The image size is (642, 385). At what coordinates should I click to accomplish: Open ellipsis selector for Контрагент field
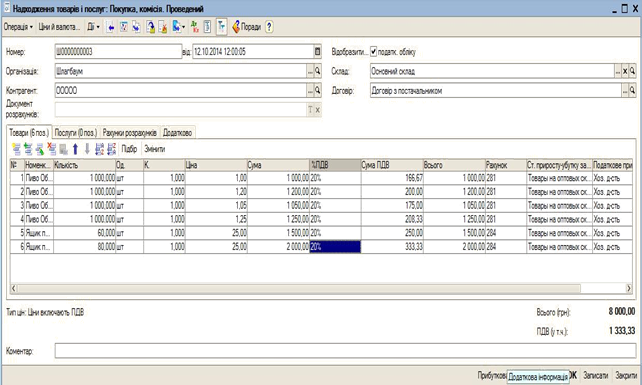point(310,91)
